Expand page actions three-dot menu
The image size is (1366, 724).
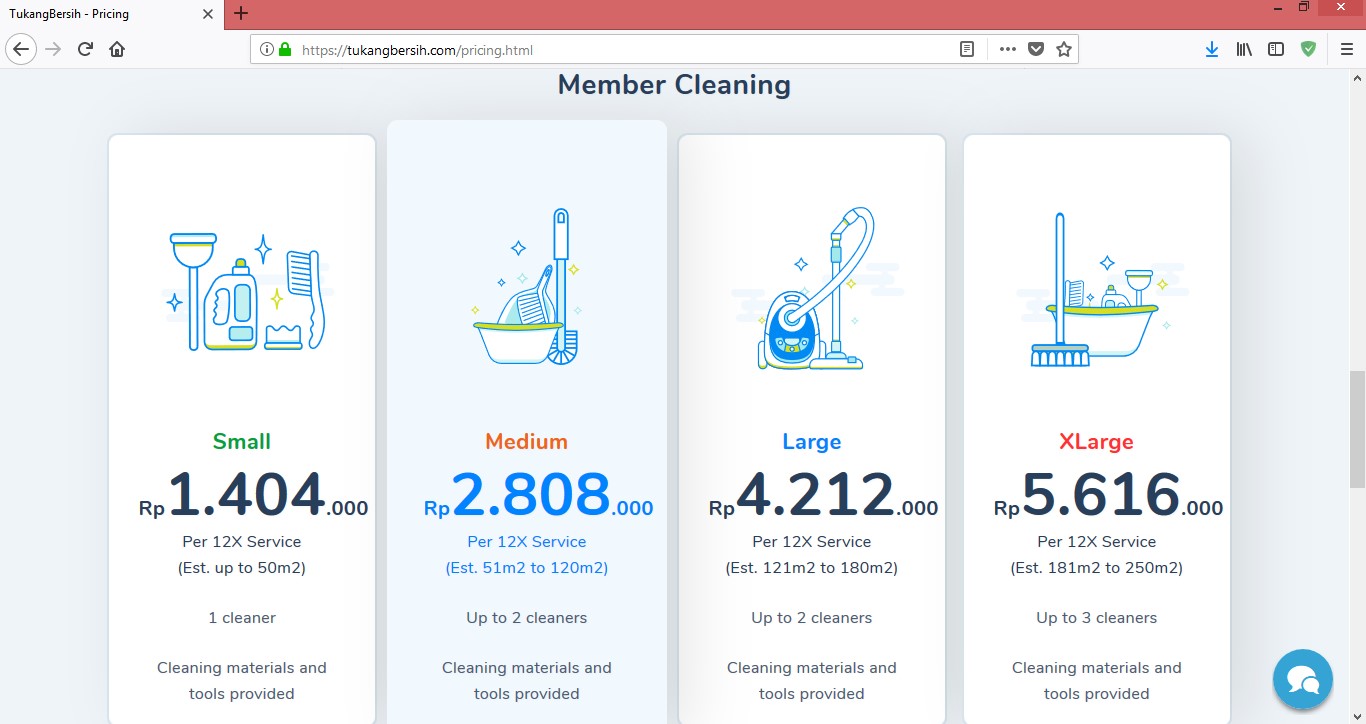pyautogui.click(x=1007, y=49)
